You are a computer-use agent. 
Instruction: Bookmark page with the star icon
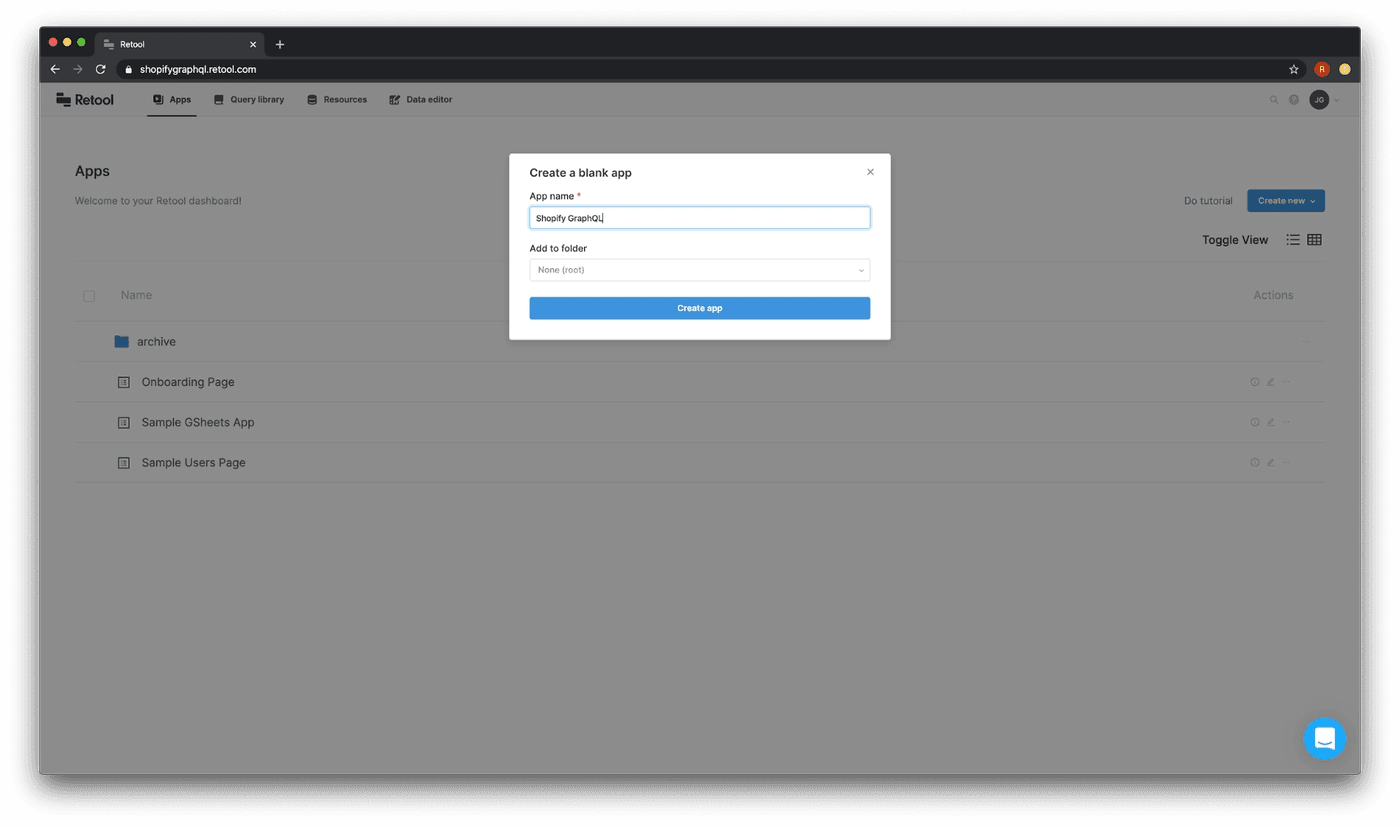pyautogui.click(x=1293, y=70)
